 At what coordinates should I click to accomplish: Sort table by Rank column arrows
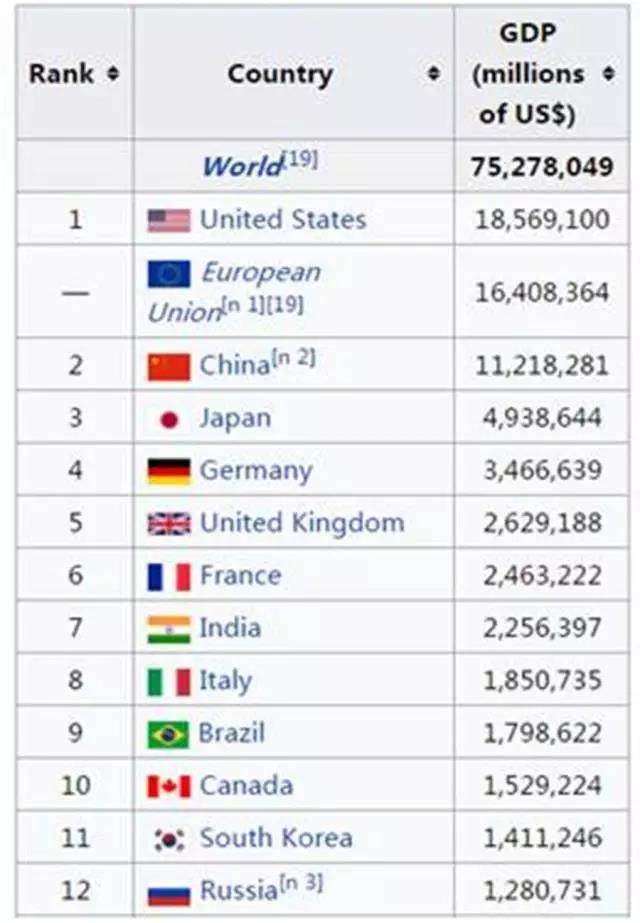(113, 74)
